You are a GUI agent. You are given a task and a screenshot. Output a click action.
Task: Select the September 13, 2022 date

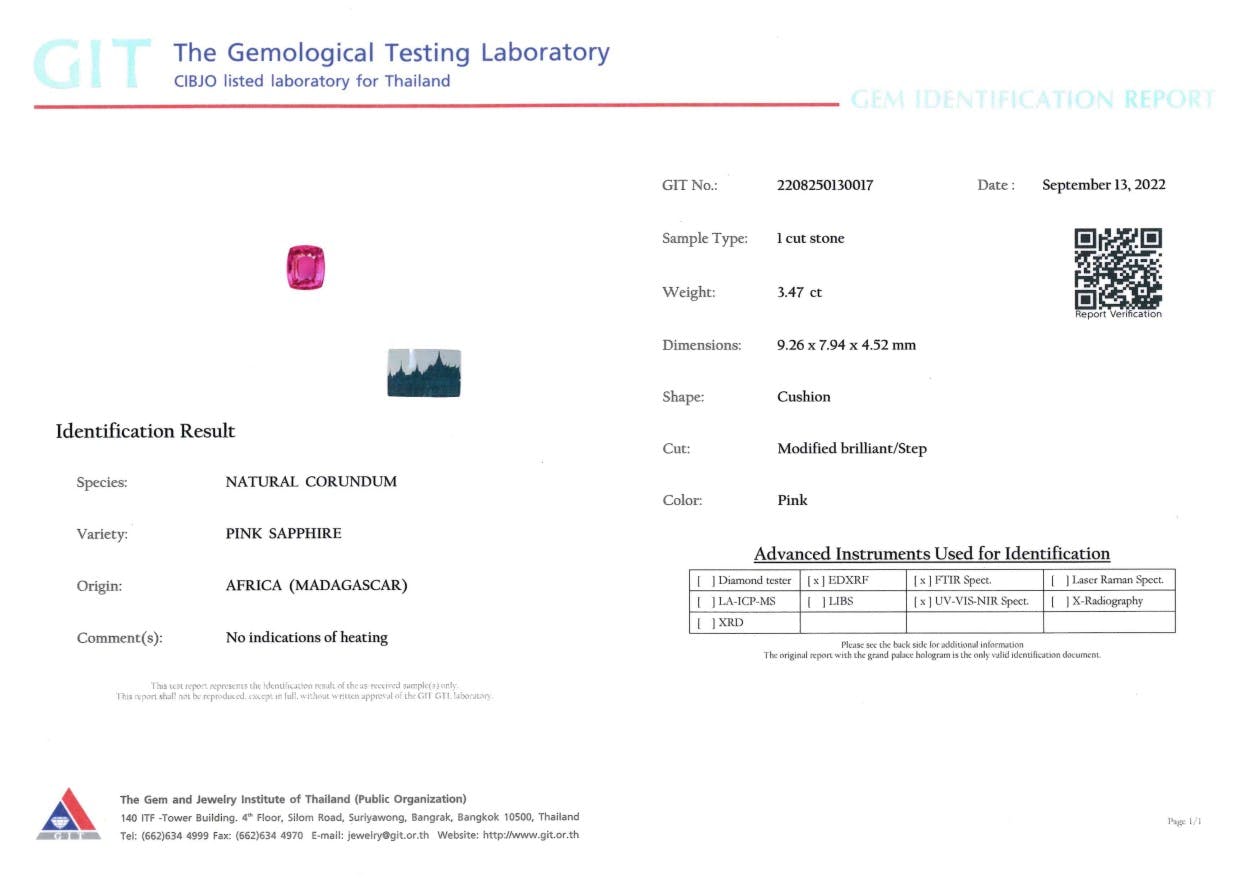(1103, 185)
